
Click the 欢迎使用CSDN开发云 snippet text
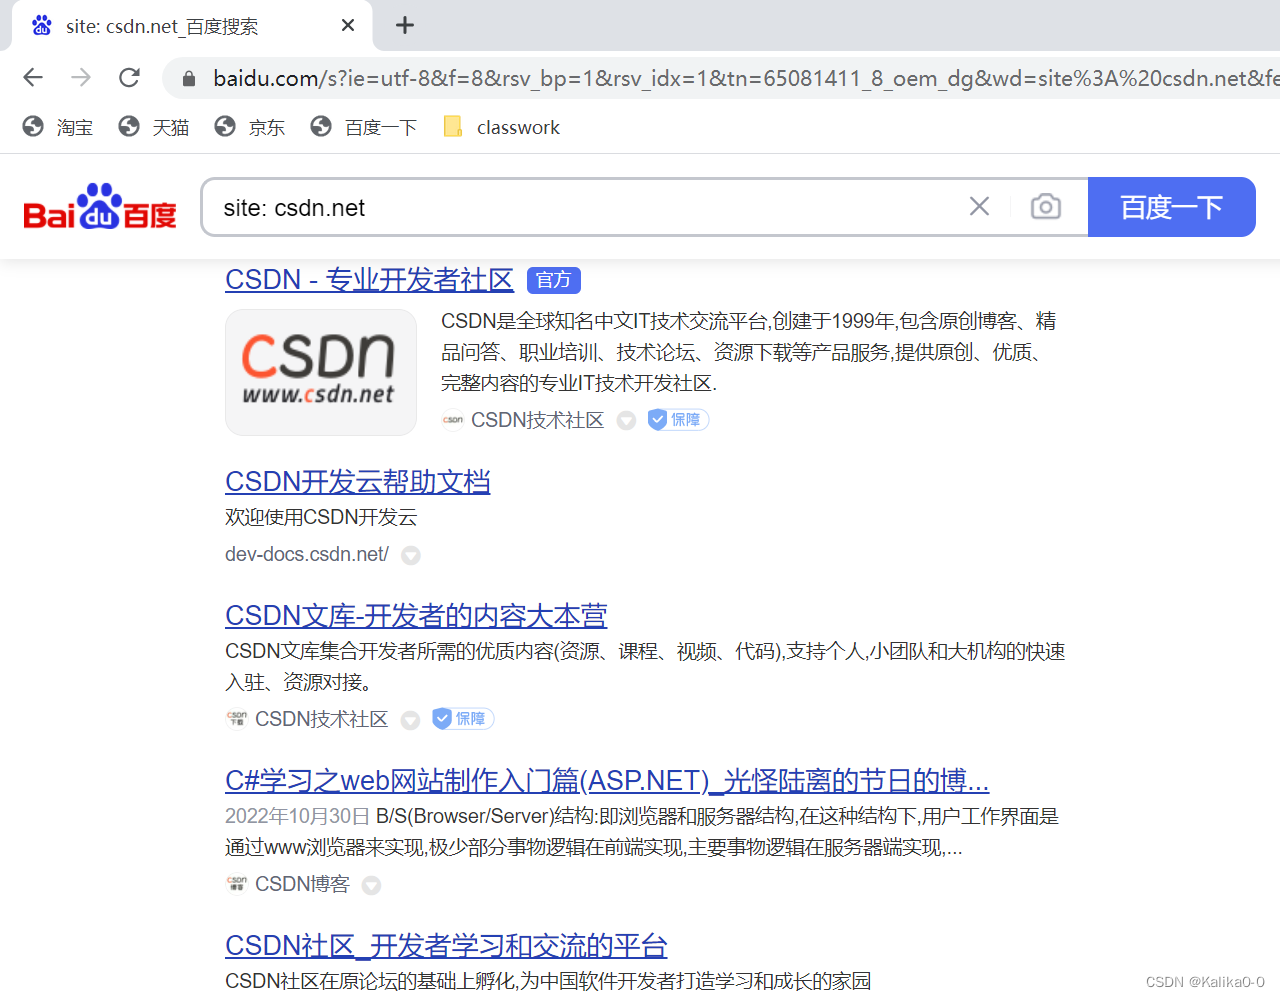tap(321, 518)
